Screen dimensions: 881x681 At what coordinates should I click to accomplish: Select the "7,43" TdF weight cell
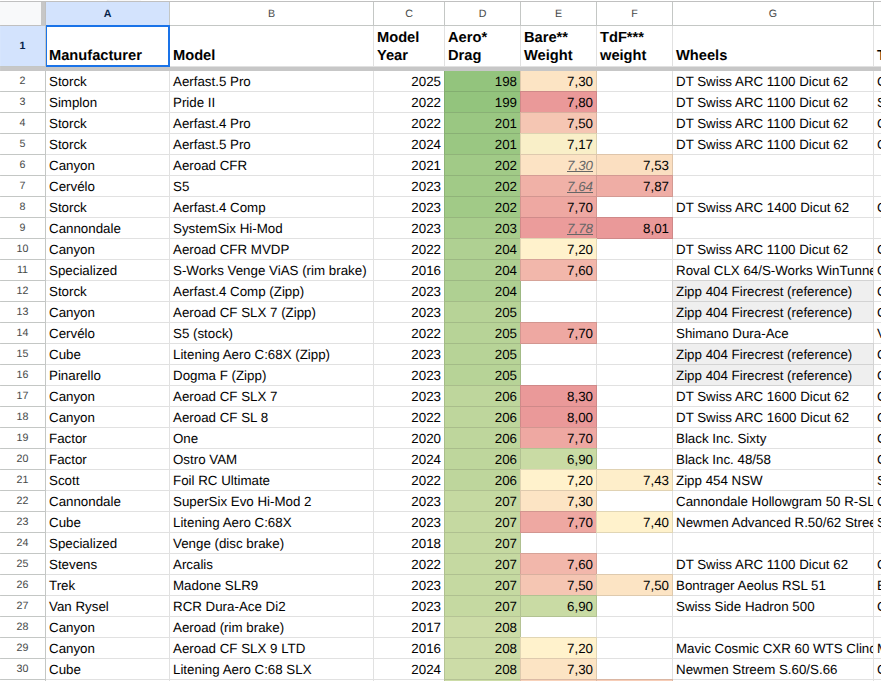(634, 480)
